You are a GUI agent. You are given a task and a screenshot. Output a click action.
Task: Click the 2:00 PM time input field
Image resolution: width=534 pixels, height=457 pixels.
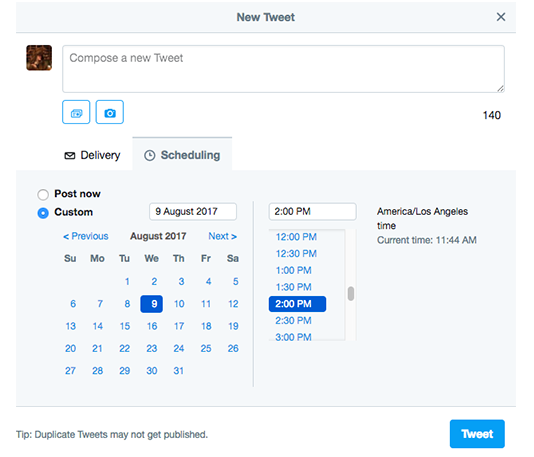click(x=312, y=211)
